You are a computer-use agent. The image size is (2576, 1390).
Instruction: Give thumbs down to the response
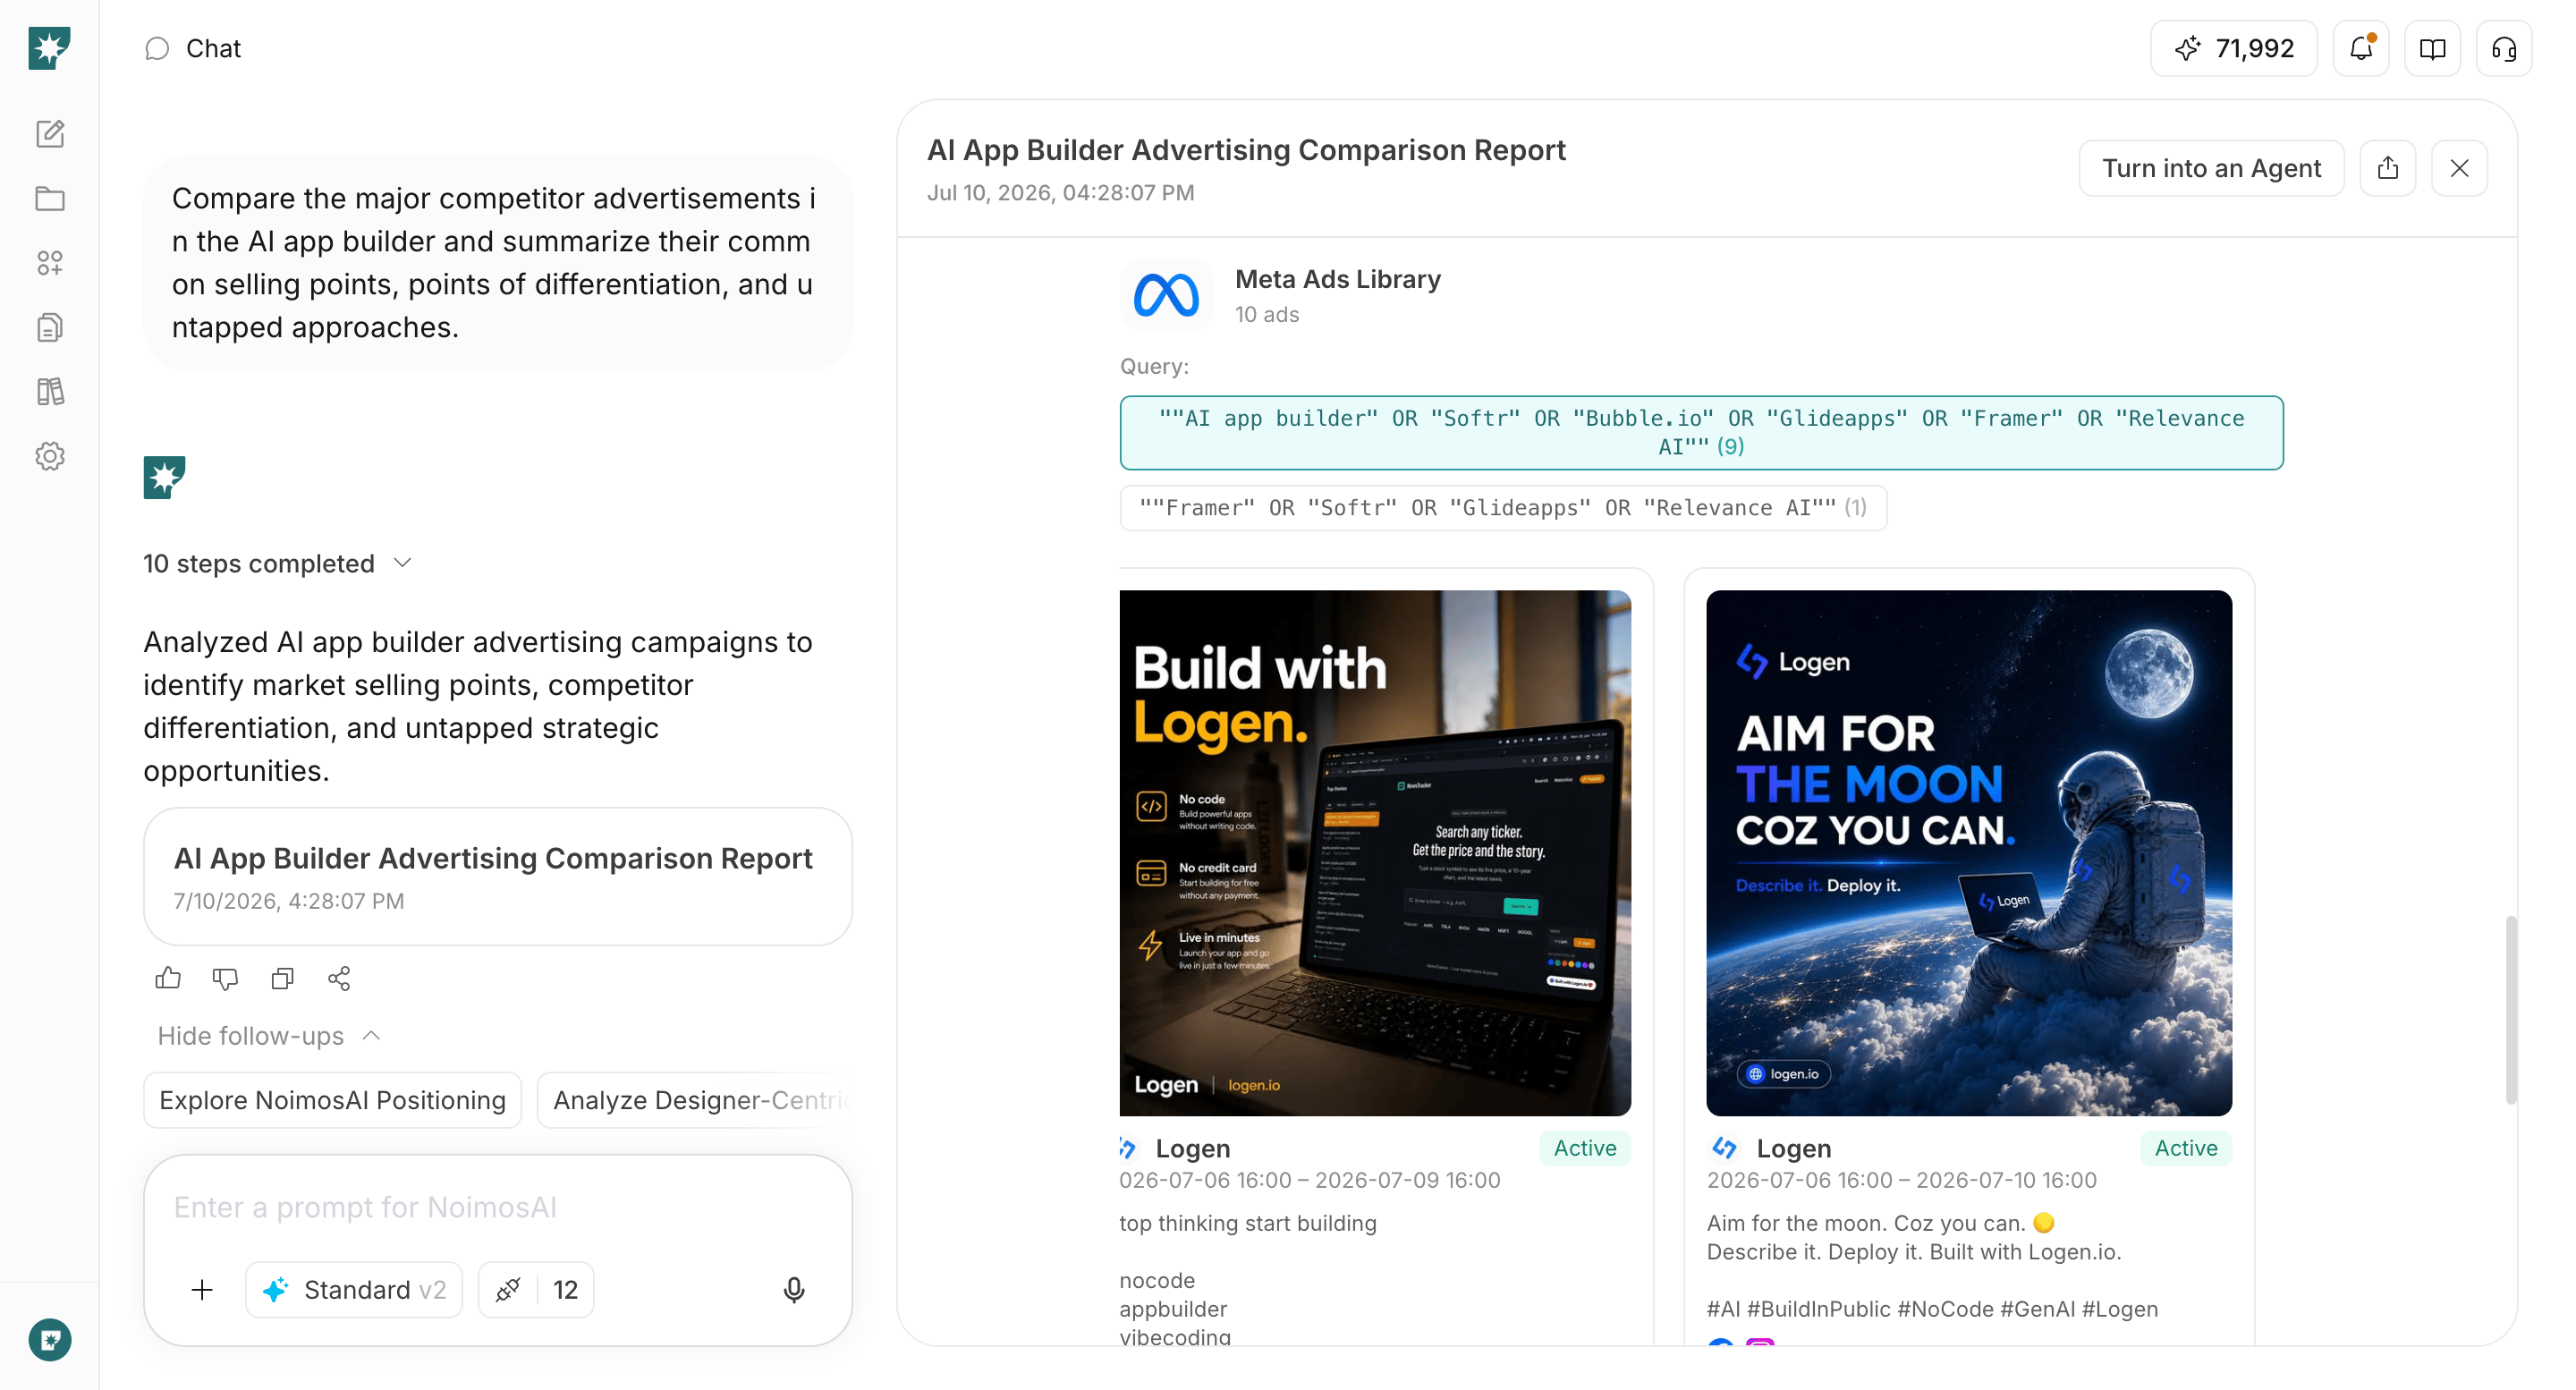225,979
